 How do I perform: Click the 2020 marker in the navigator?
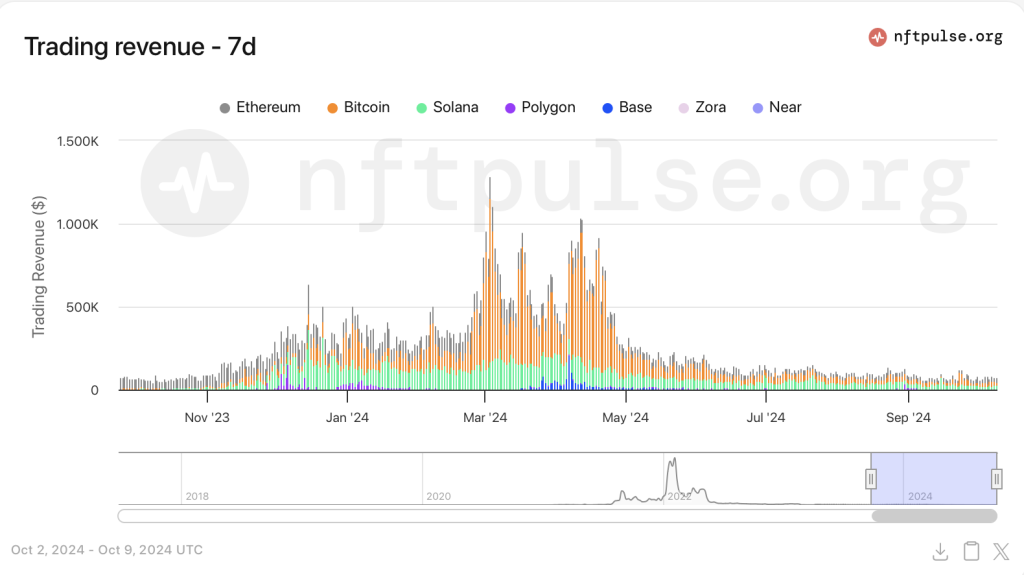pos(438,497)
